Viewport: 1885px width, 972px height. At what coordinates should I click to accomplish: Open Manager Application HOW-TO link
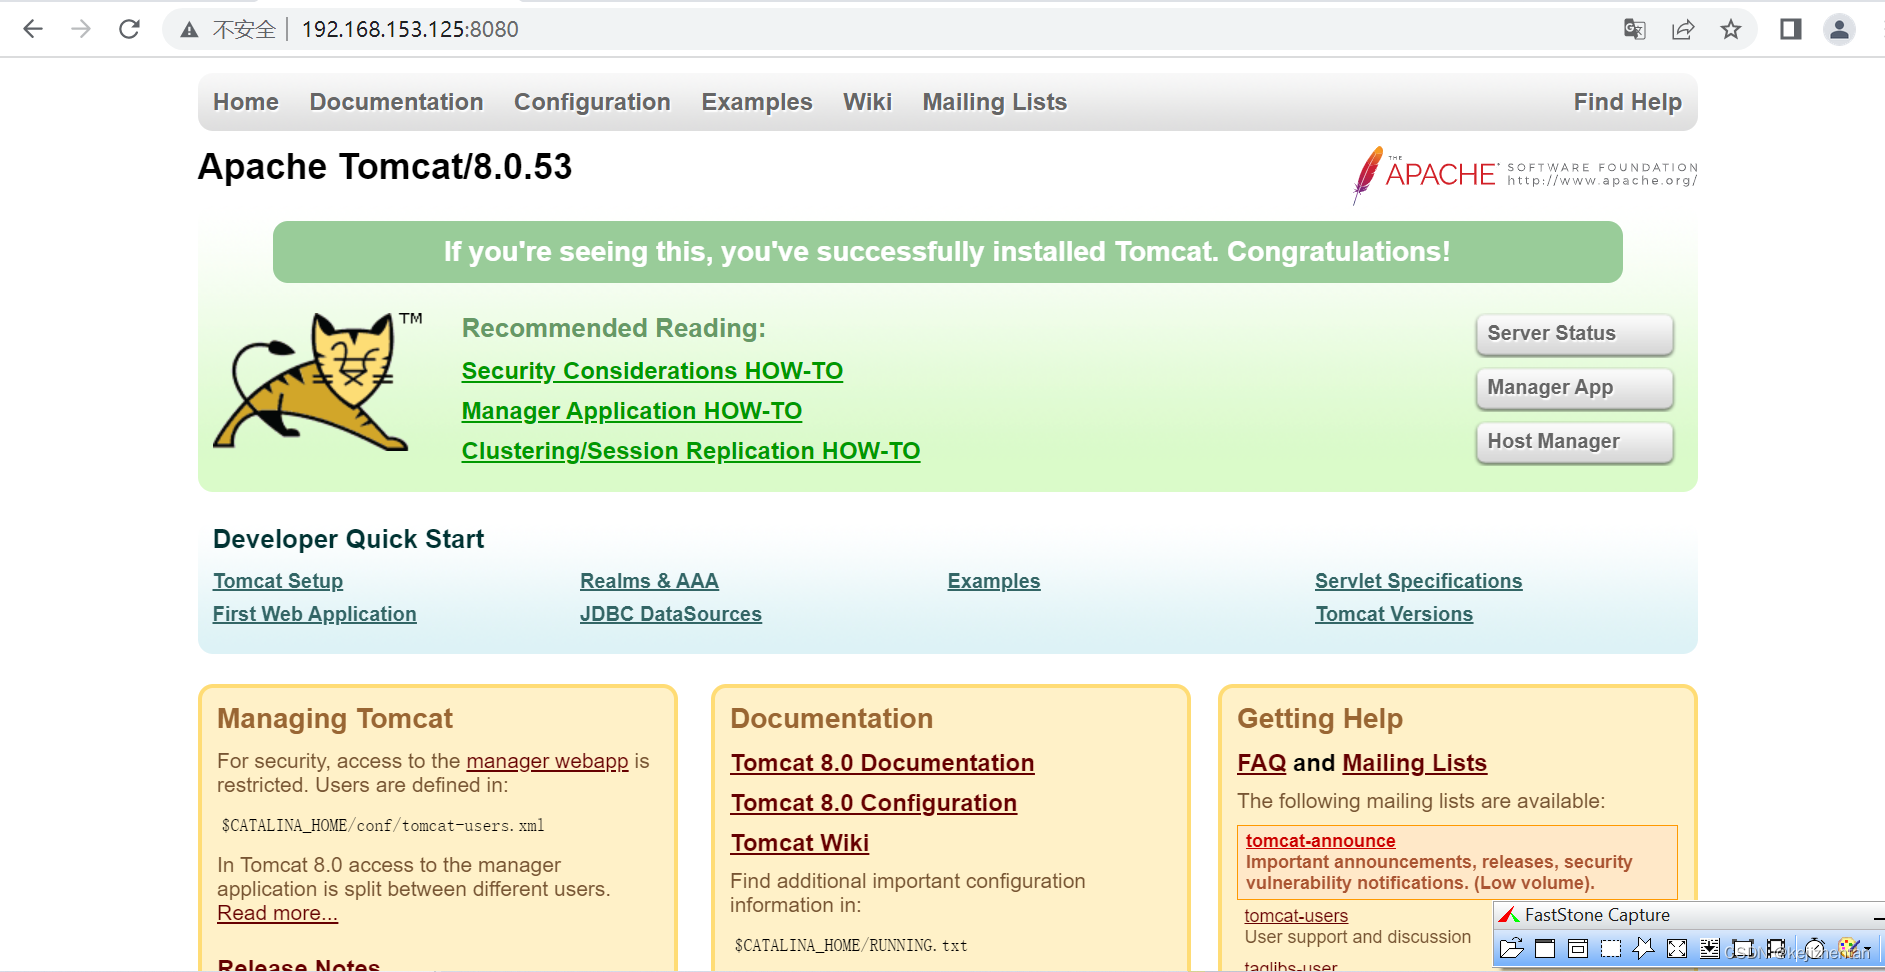pyautogui.click(x=632, y=411)
